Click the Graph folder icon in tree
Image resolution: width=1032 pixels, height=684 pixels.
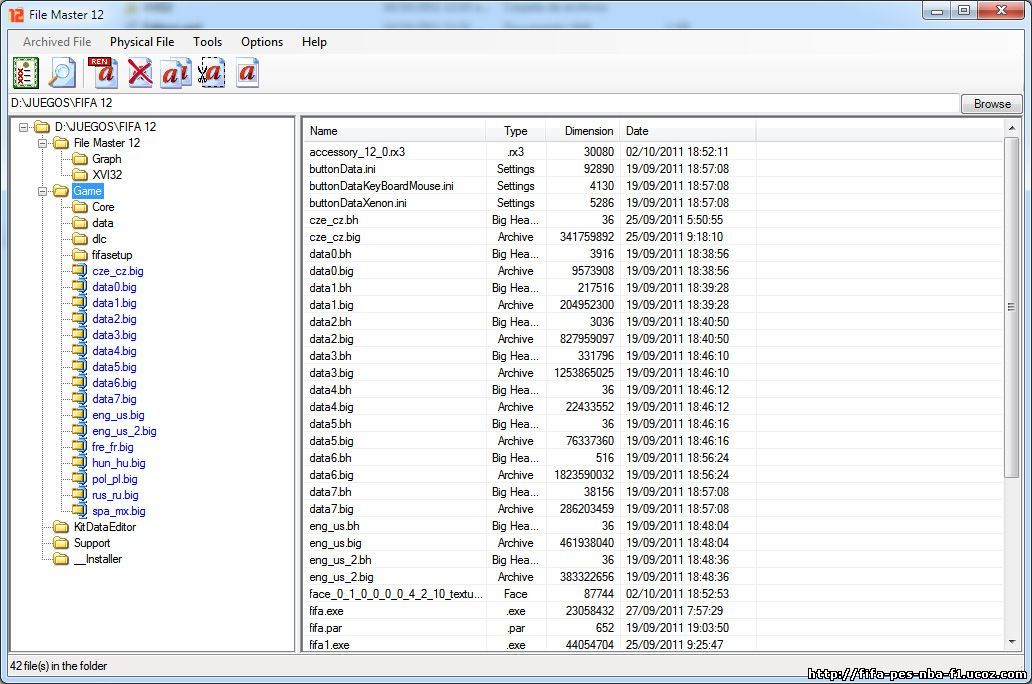coord(80,159)
